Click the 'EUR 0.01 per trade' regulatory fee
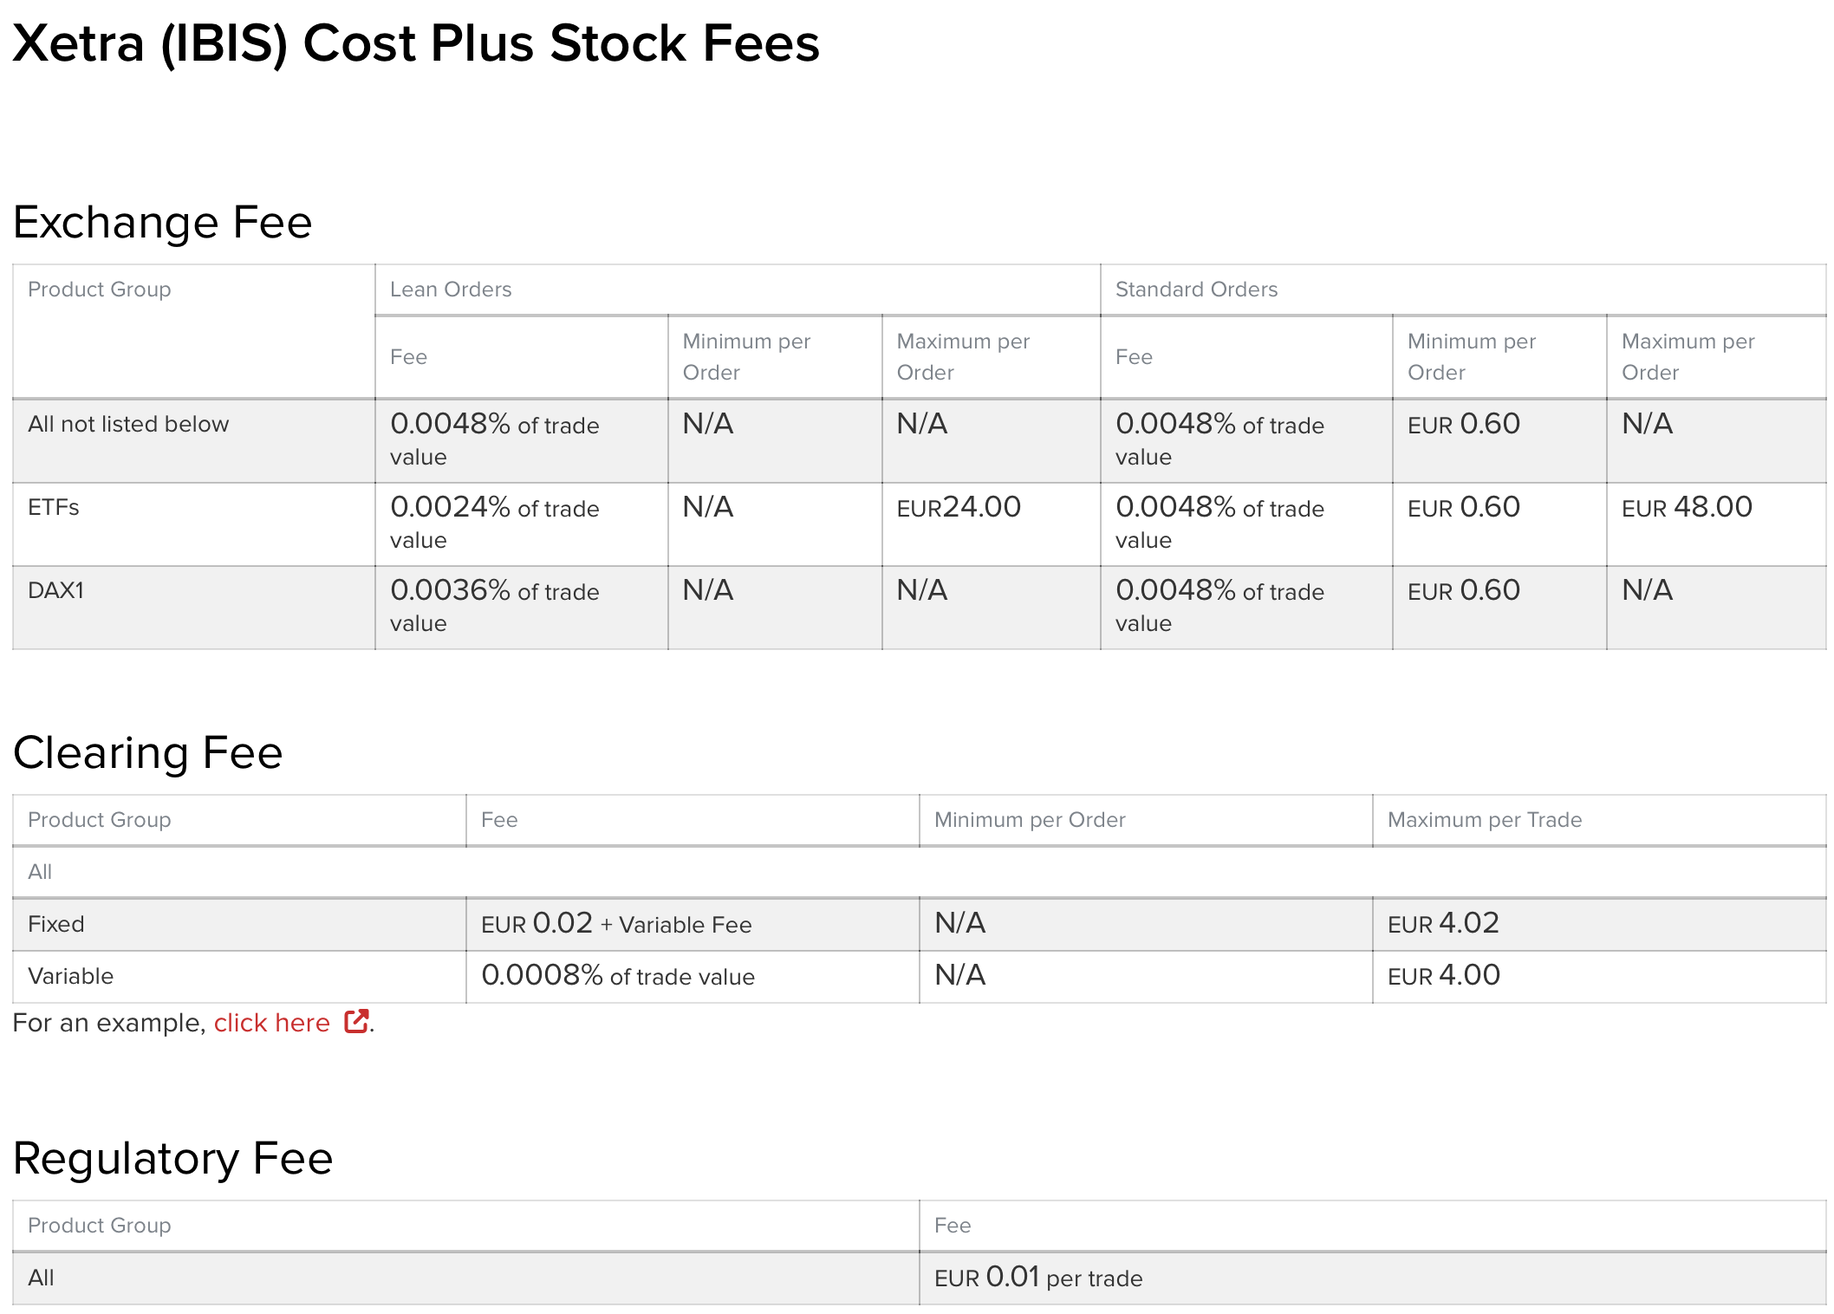 [x=1038, y=1278]
